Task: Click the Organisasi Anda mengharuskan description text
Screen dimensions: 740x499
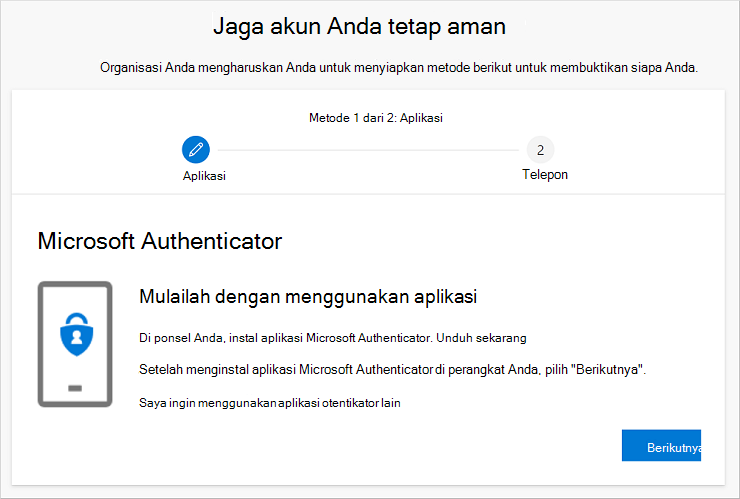Action: (399, 68)
